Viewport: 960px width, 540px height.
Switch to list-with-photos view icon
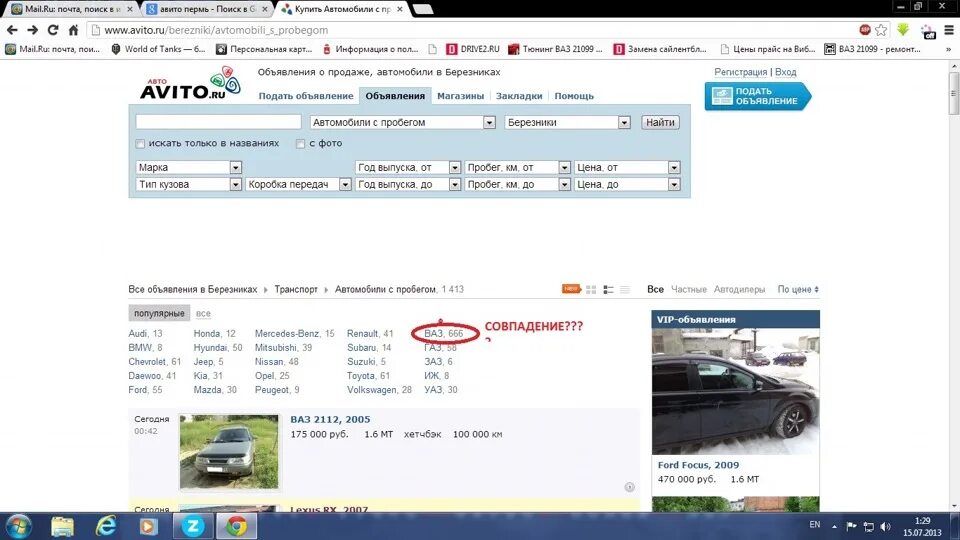click(x=608, y=290)
